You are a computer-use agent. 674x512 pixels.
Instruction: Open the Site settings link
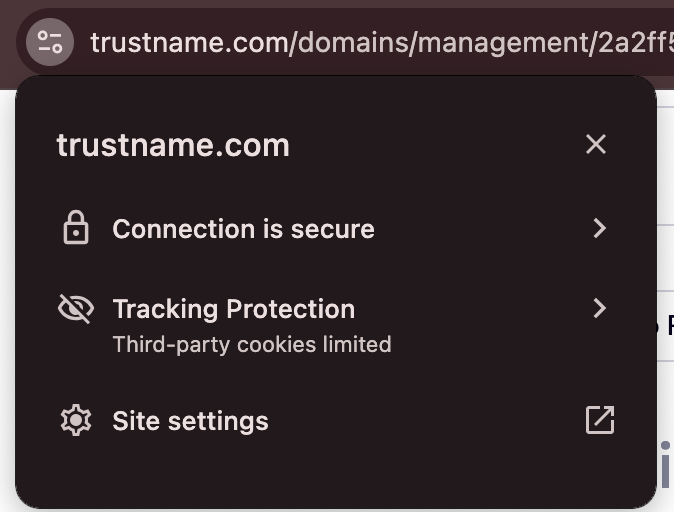tap(190, 421)
